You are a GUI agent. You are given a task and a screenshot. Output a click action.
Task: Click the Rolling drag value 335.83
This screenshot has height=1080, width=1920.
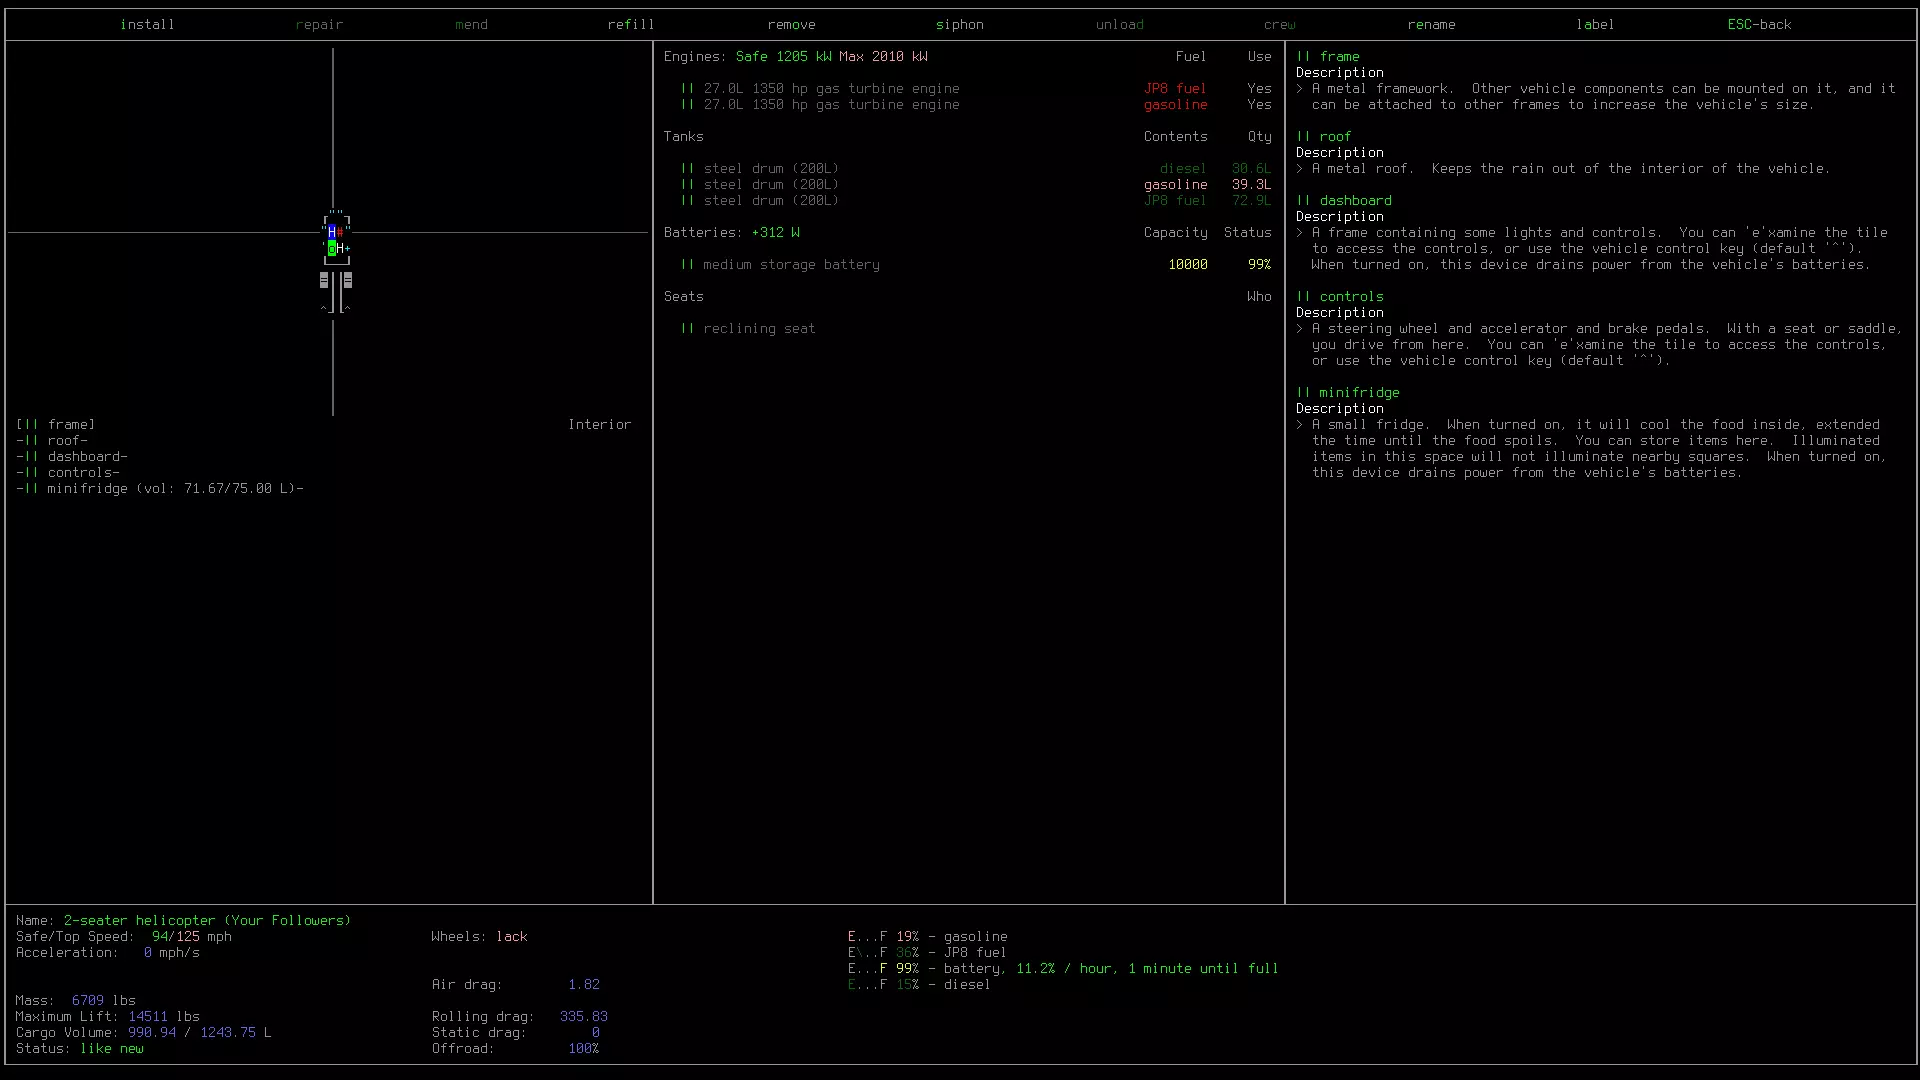(583, 1016)
